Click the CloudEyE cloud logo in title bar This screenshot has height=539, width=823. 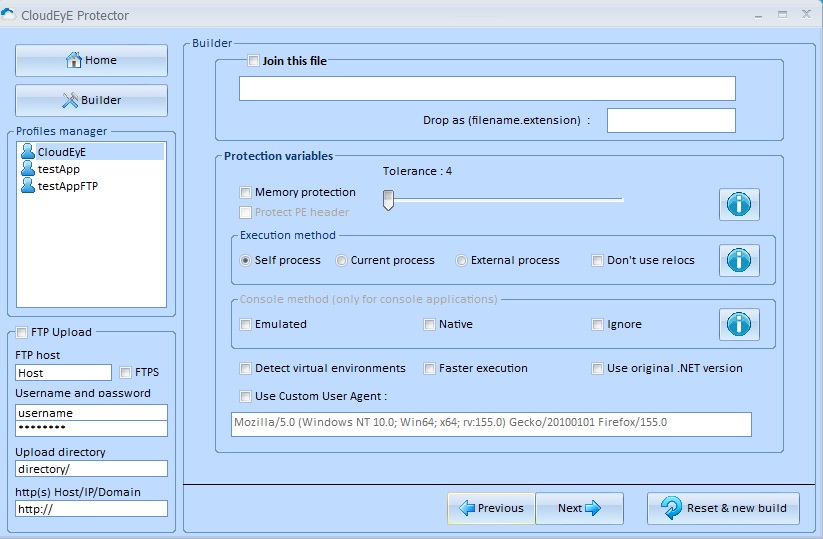click(x=9, y=15)
